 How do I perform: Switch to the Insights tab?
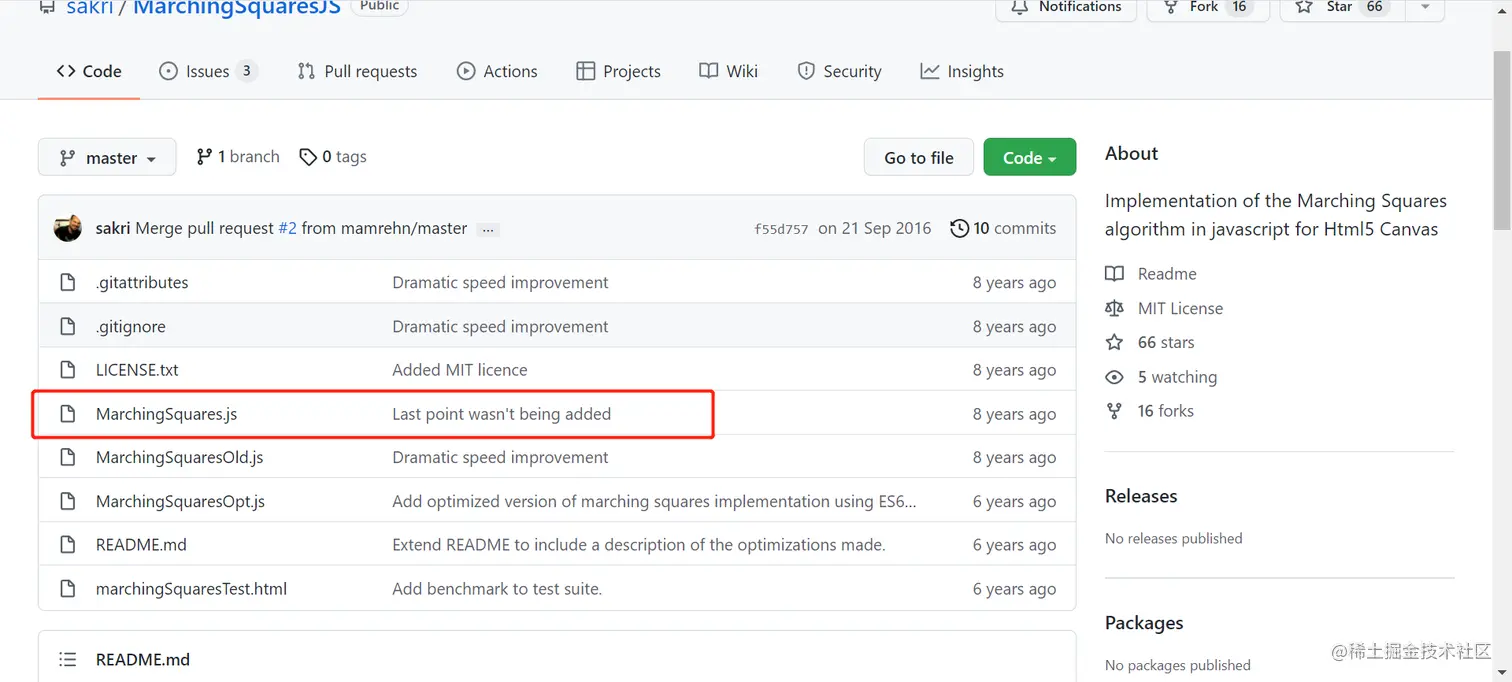[962, 72]
